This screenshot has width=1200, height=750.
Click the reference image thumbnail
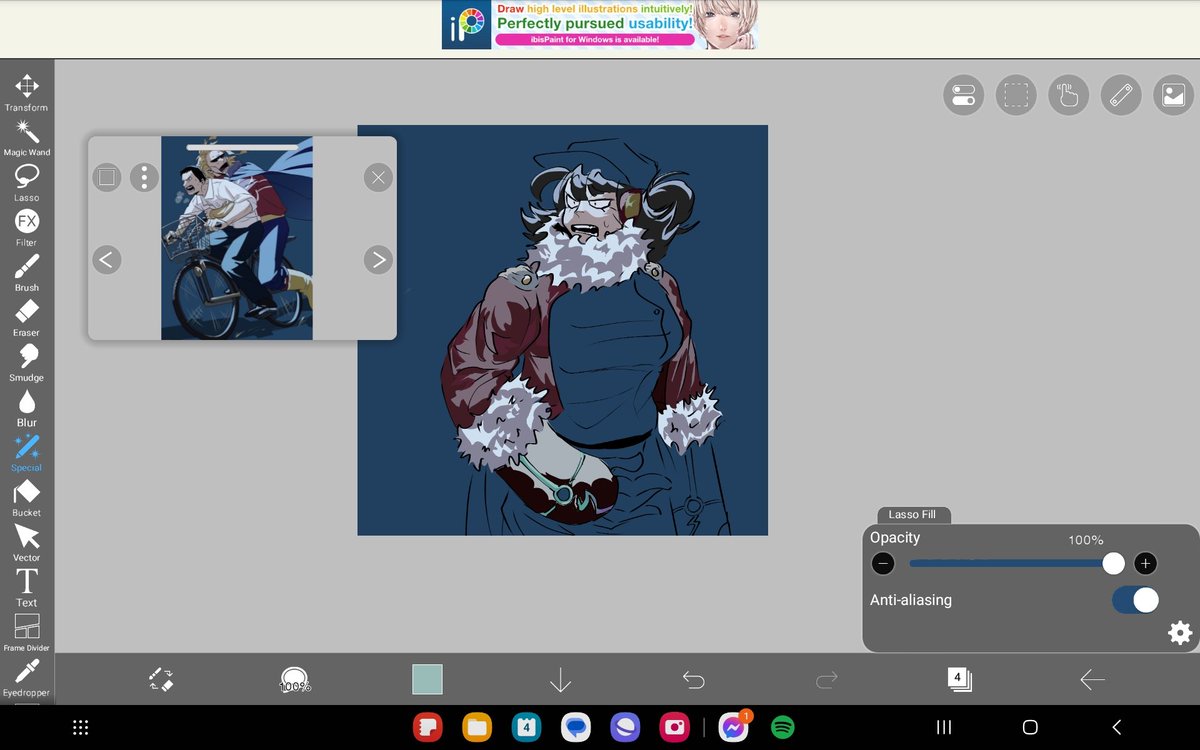click(237, 238)
